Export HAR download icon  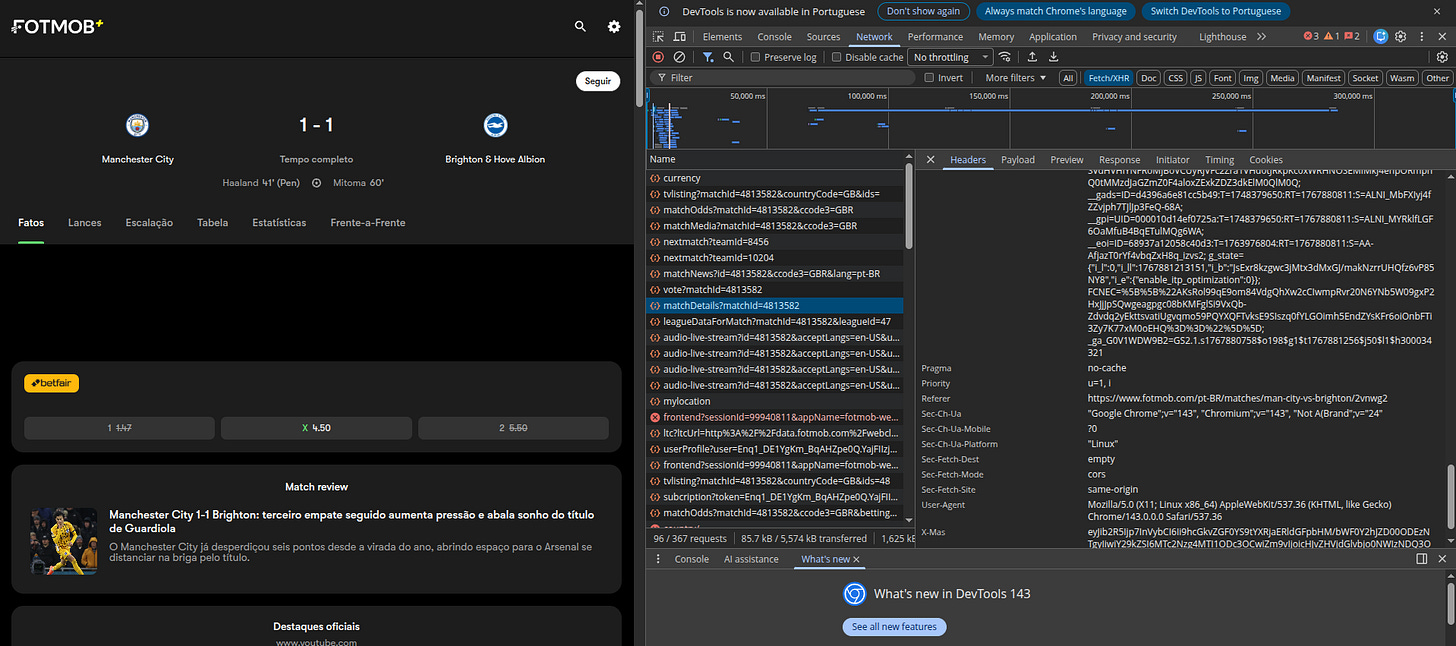1053,57
